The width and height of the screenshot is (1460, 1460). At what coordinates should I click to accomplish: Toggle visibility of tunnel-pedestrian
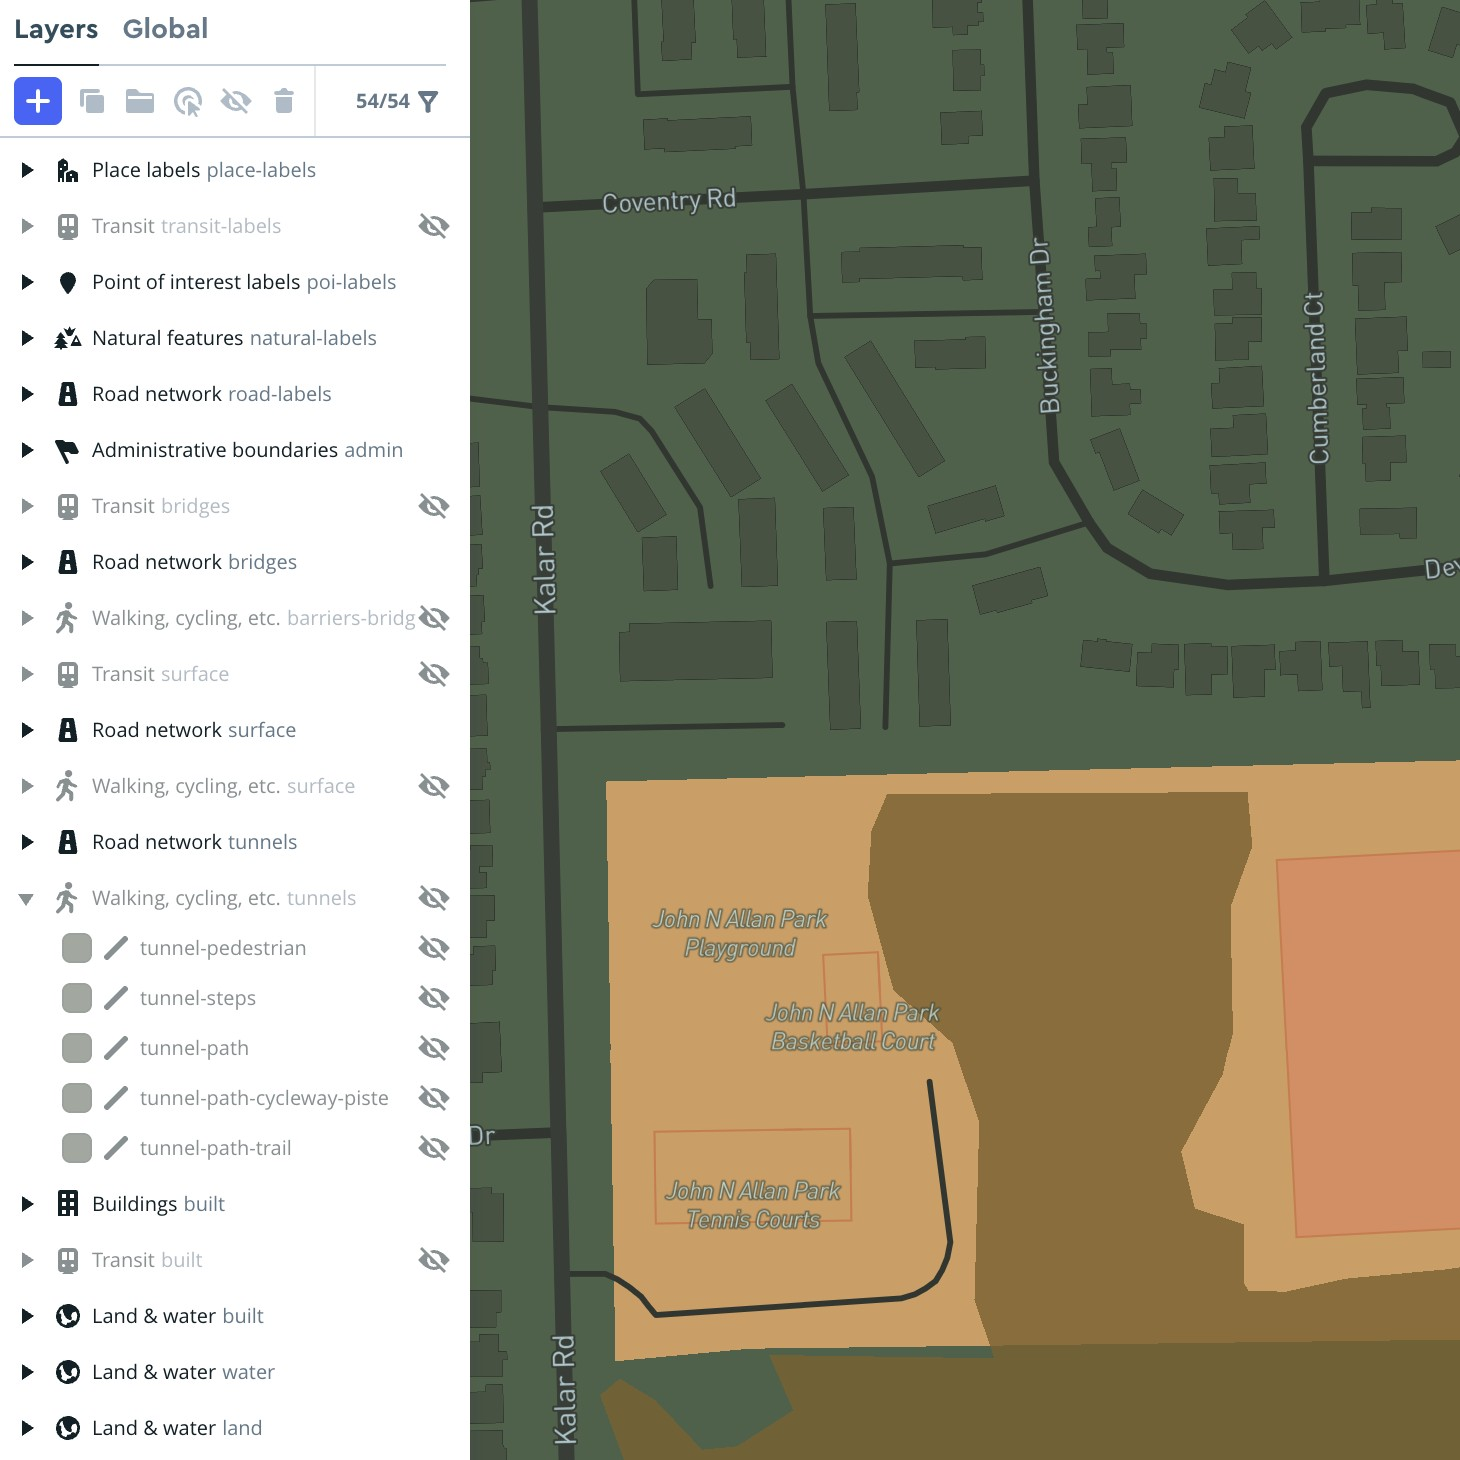tap(434, 947)
